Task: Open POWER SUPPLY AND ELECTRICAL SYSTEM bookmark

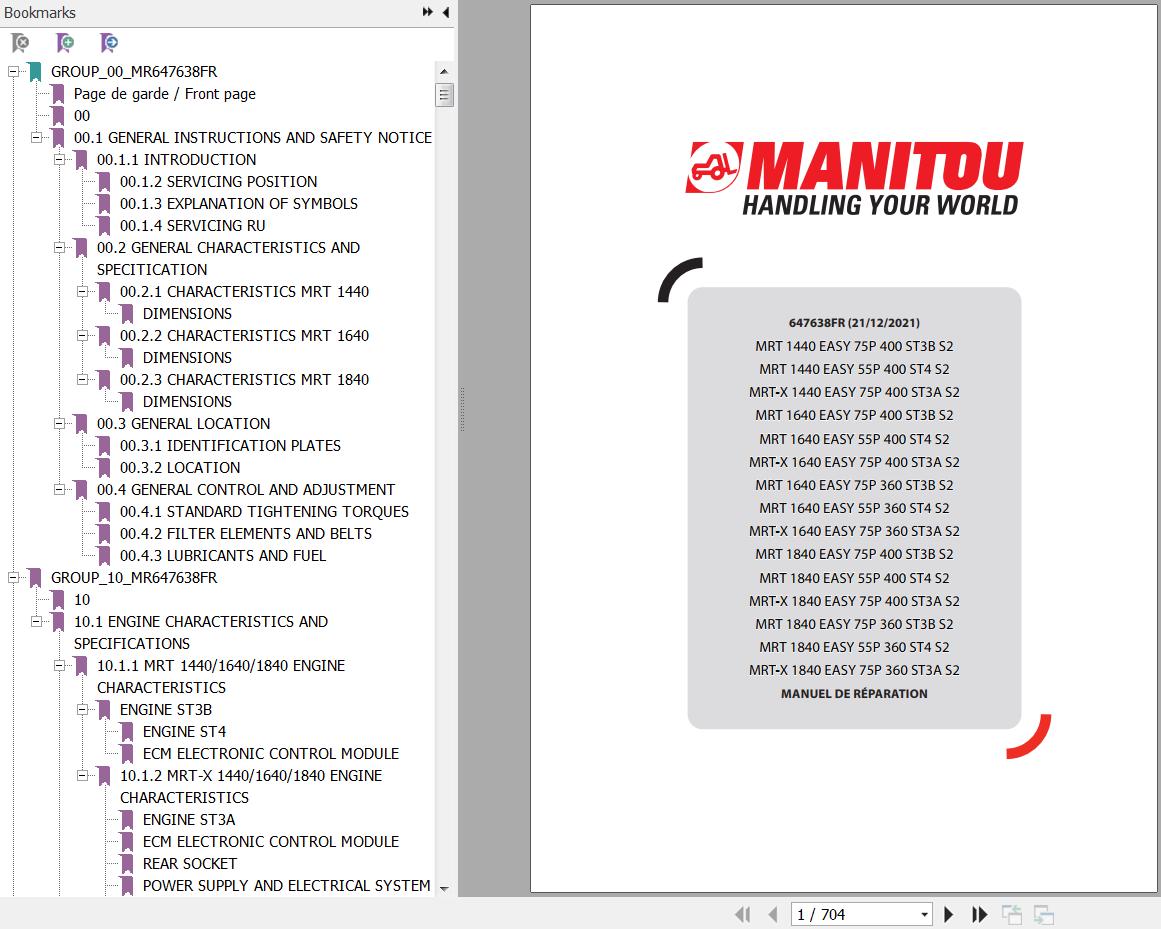Action: pyautogui.click(x=287, y=886)
